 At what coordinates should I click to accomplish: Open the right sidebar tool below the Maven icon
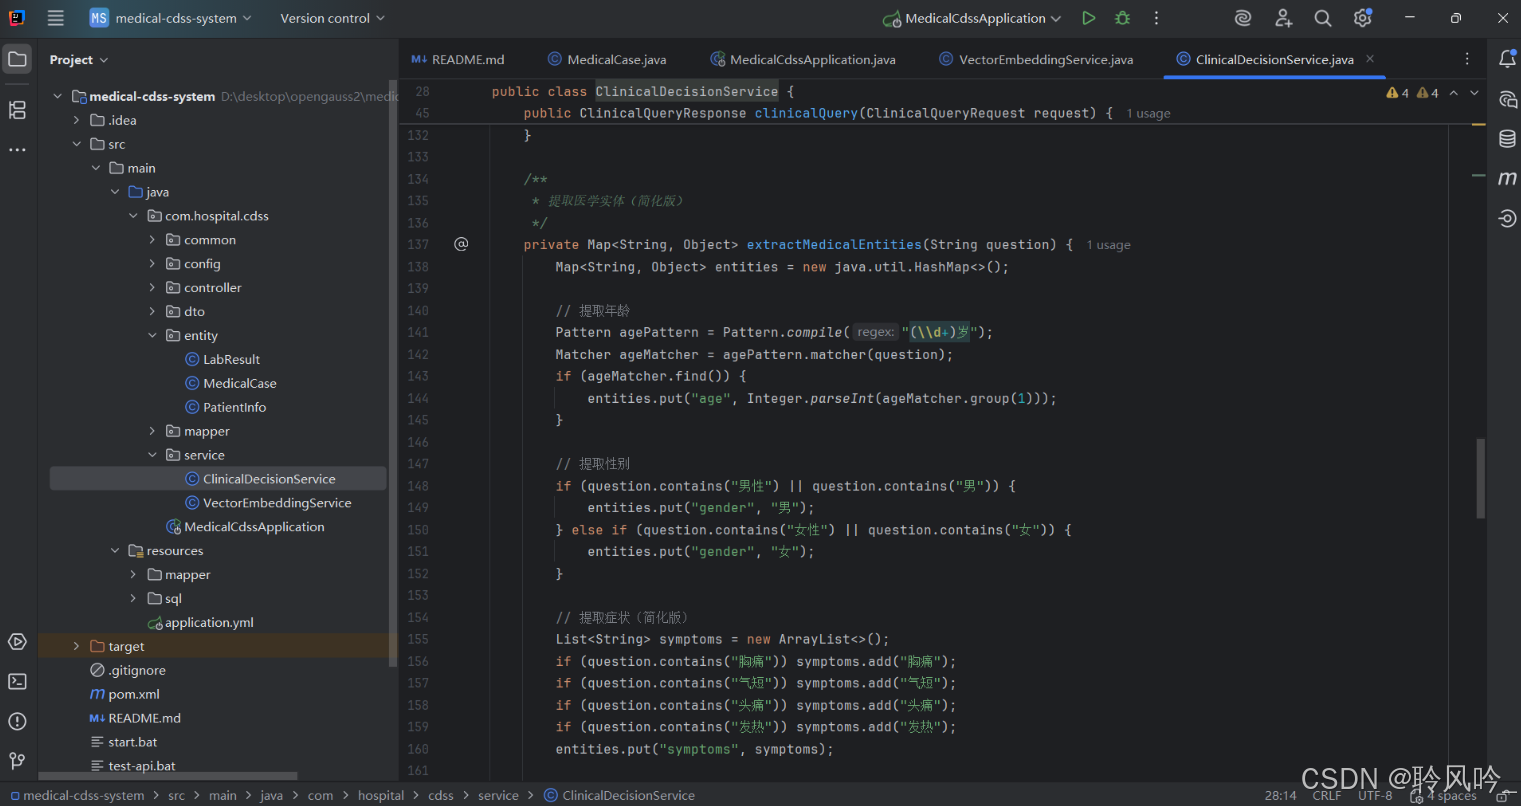[x=1507, y=218]
